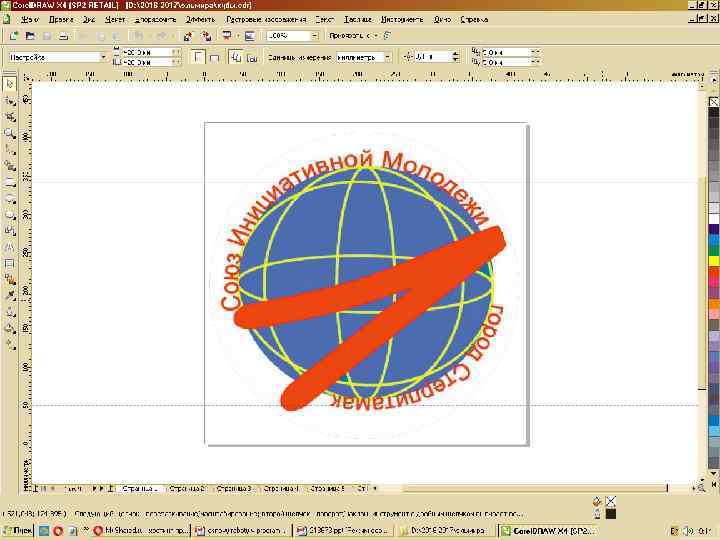Open the Fill tool flyout
The width and height of the screenshot is (720, 540).
10,328
